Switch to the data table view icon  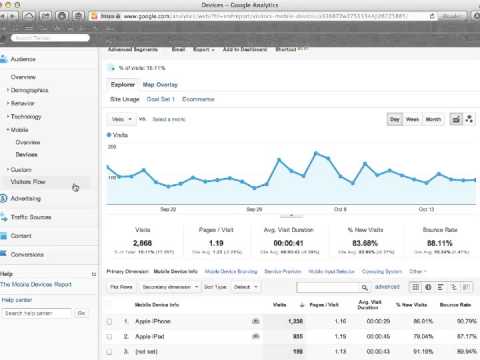(416, 287)
